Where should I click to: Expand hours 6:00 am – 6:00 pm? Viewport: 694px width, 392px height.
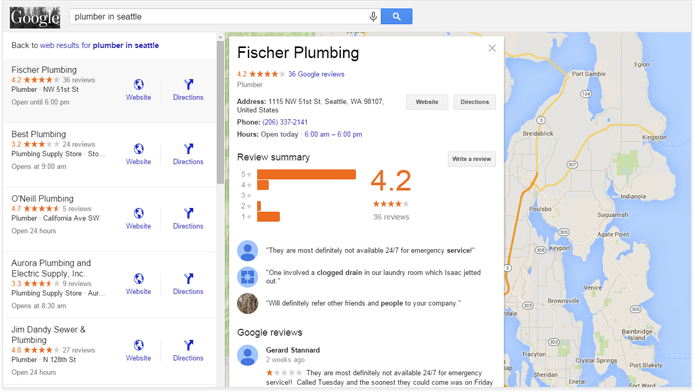coord(333,135)
